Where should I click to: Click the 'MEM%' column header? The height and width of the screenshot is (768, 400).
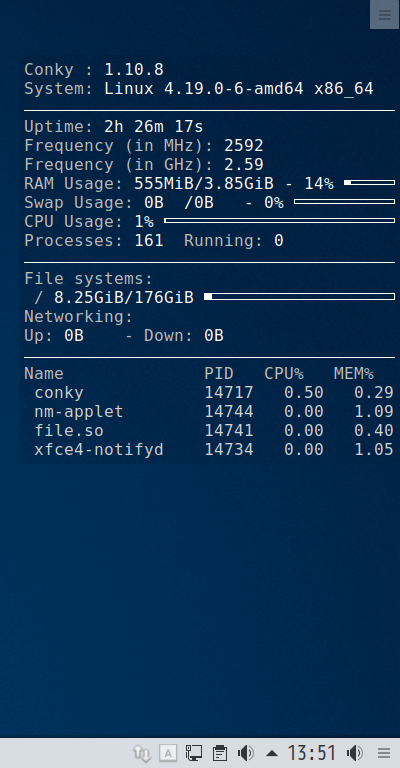pos(354,374)
